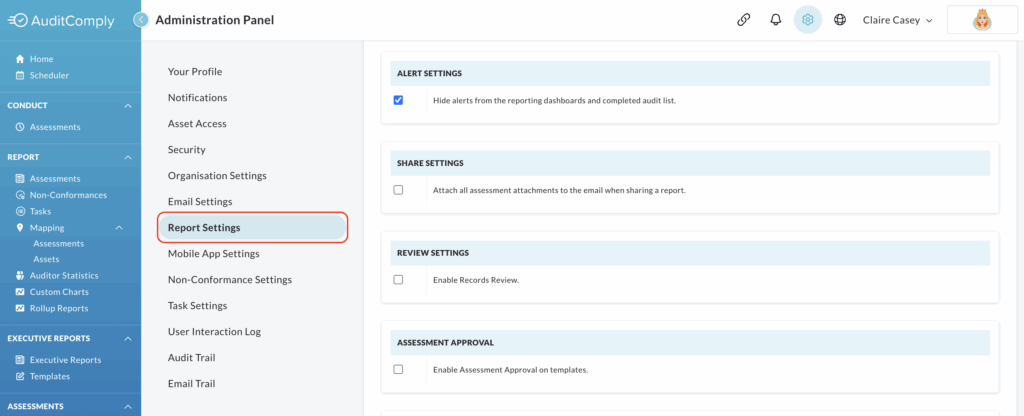
Task: Open the Claire Casey user dropdown
Action: point(897,20)
